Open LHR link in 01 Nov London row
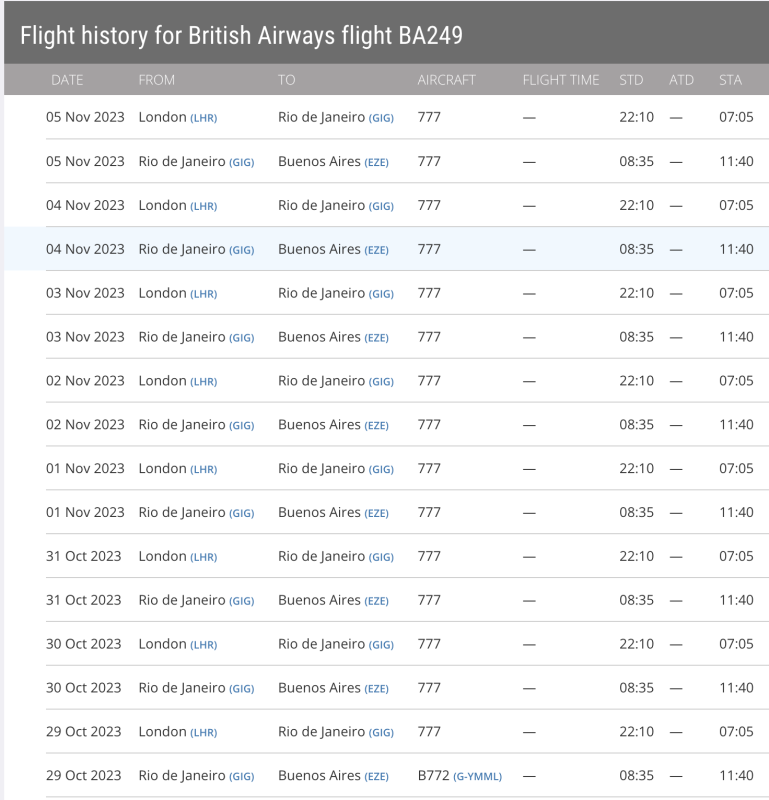 204,469
